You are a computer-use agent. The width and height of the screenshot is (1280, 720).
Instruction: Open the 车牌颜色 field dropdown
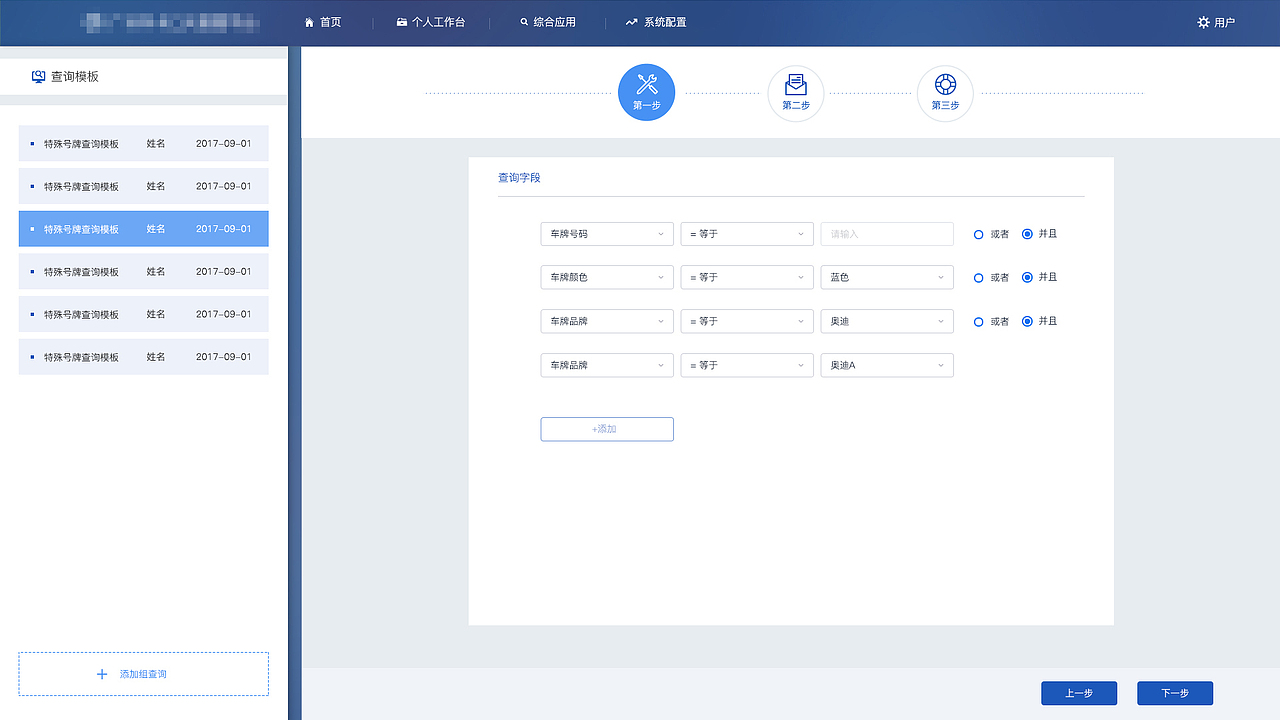click(x=607, y=278)
